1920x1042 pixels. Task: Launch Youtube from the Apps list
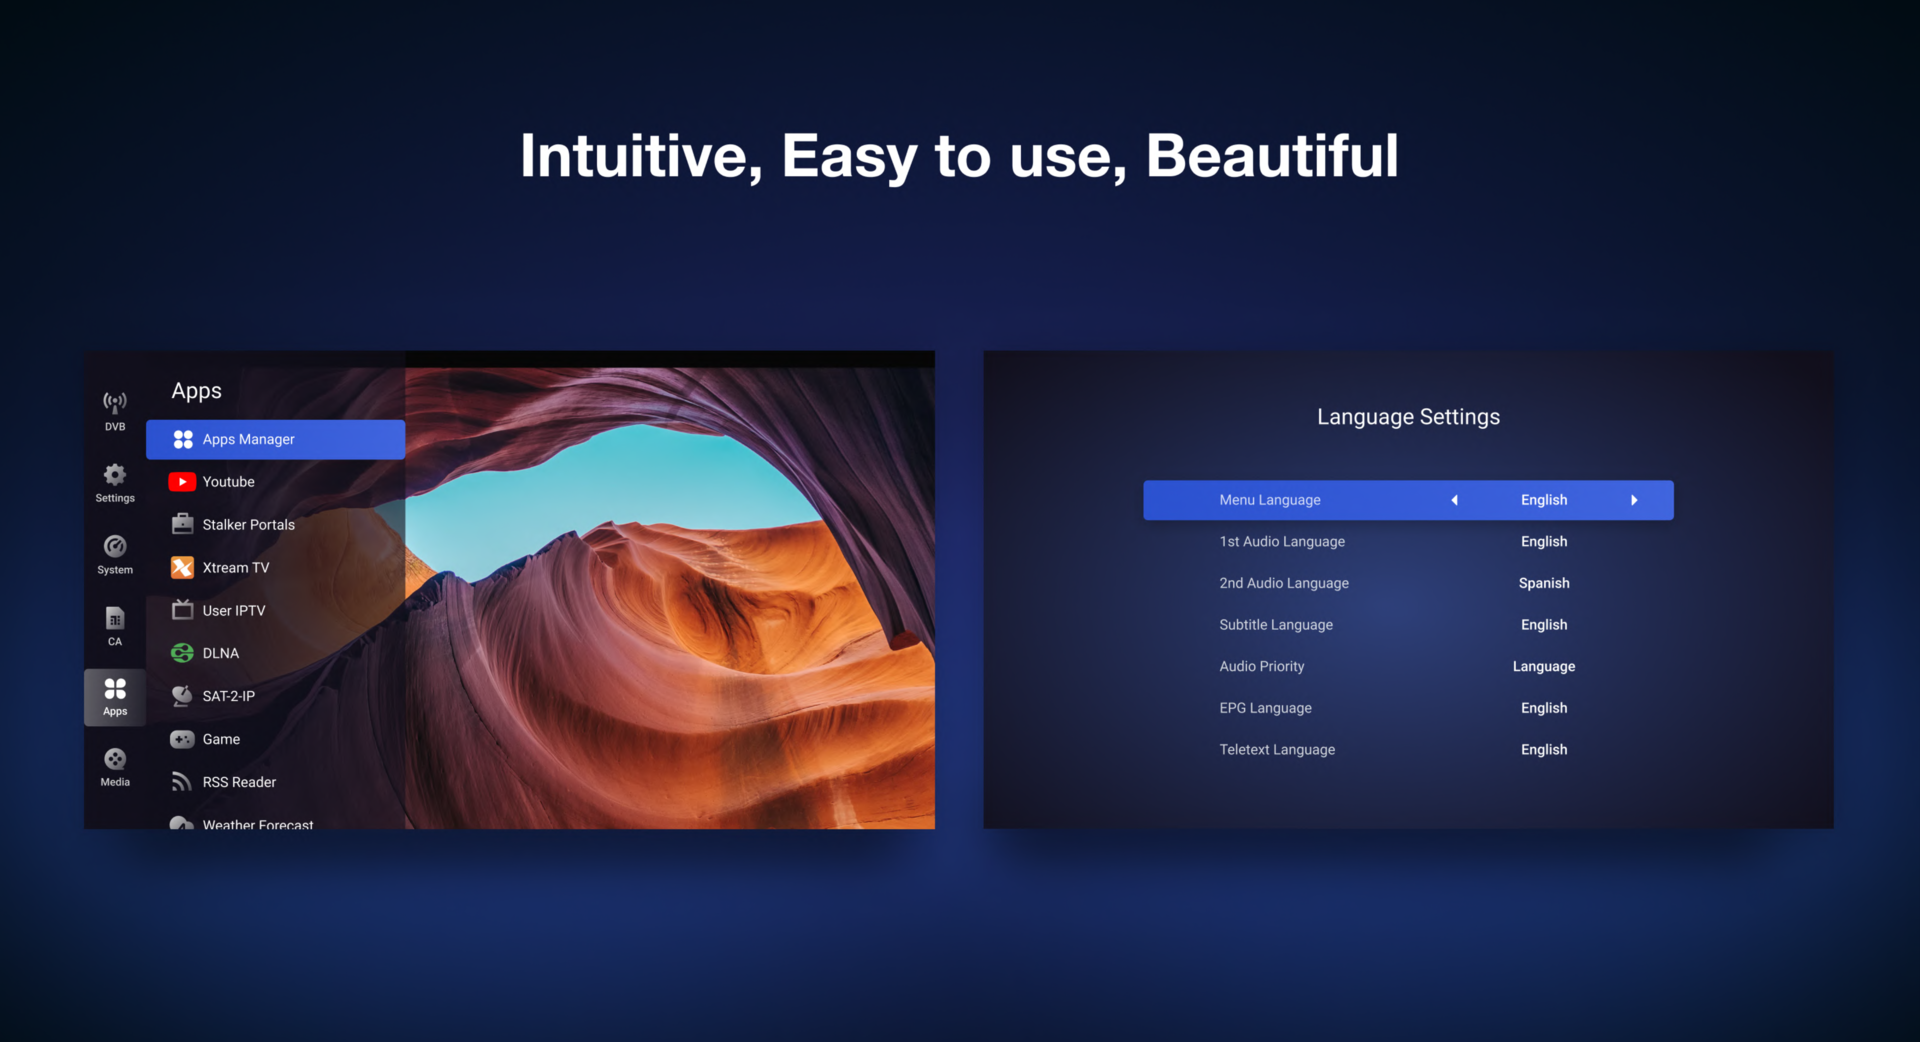point(275,482)
